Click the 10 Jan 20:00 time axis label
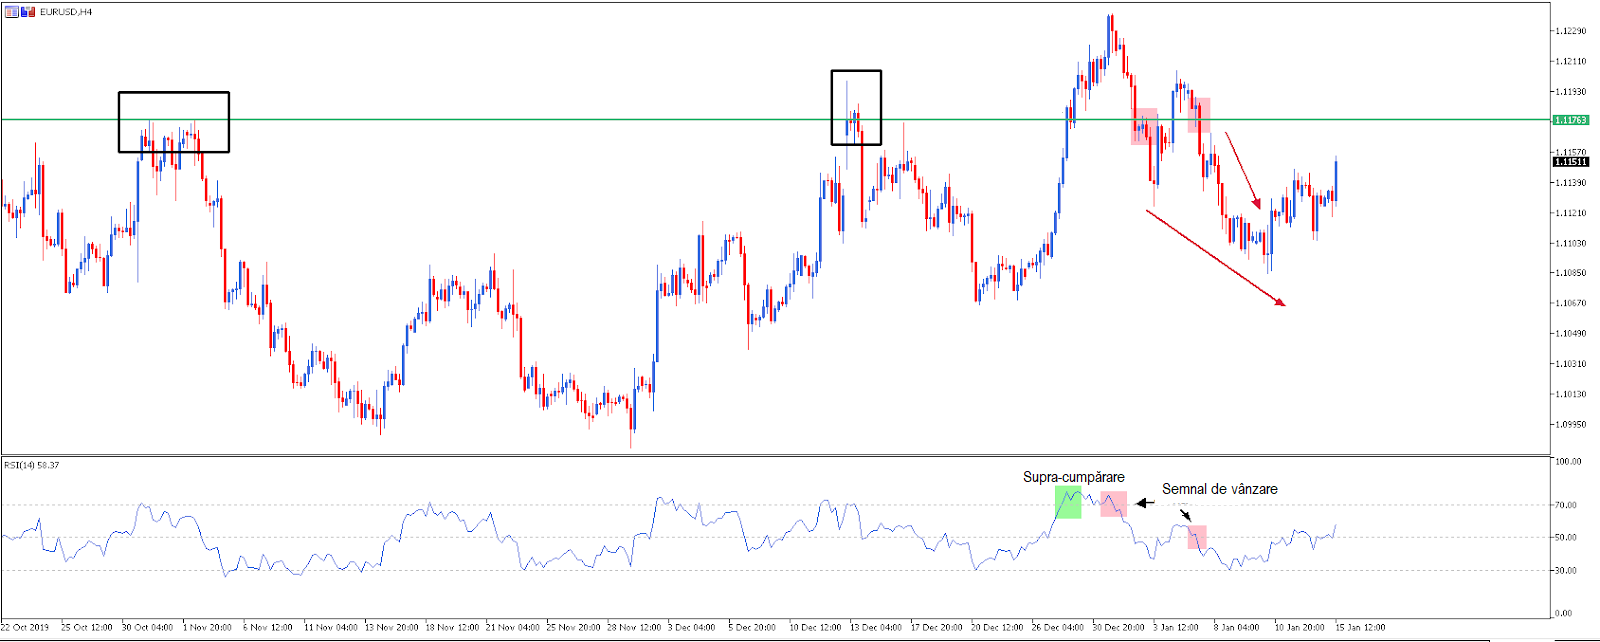The height and width of the screenshot is (642, 1600). coord(1300,628)
